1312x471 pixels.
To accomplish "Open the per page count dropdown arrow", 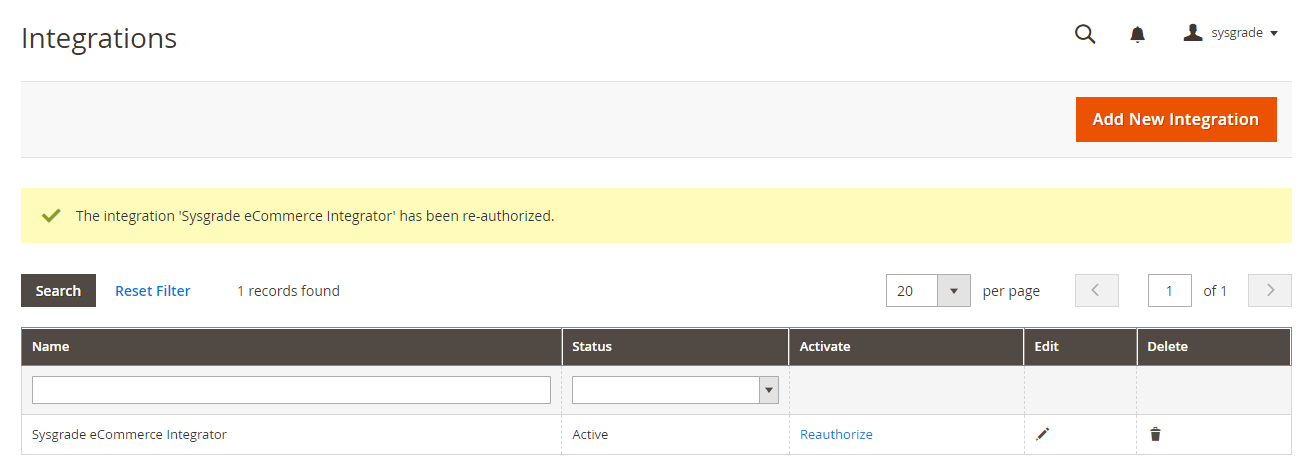I will pos(953,291).
